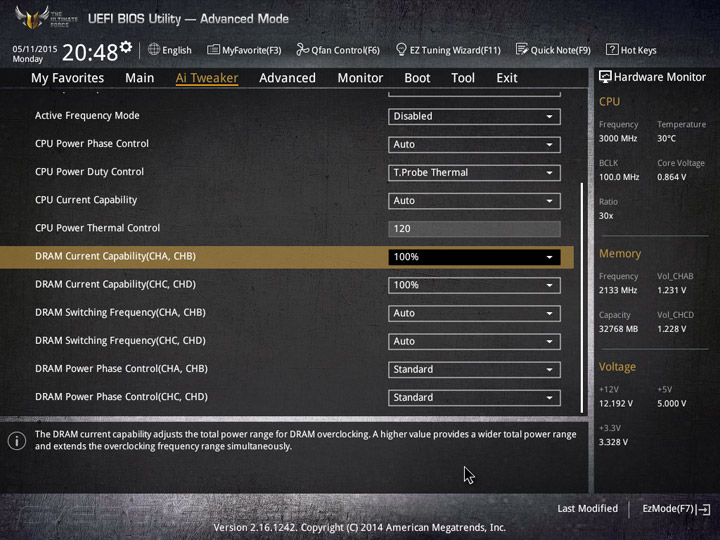Open Active Frequency Mode dropdown
Image resolution: width=720 pixels, height=540 pixels.
coord(474,116)
